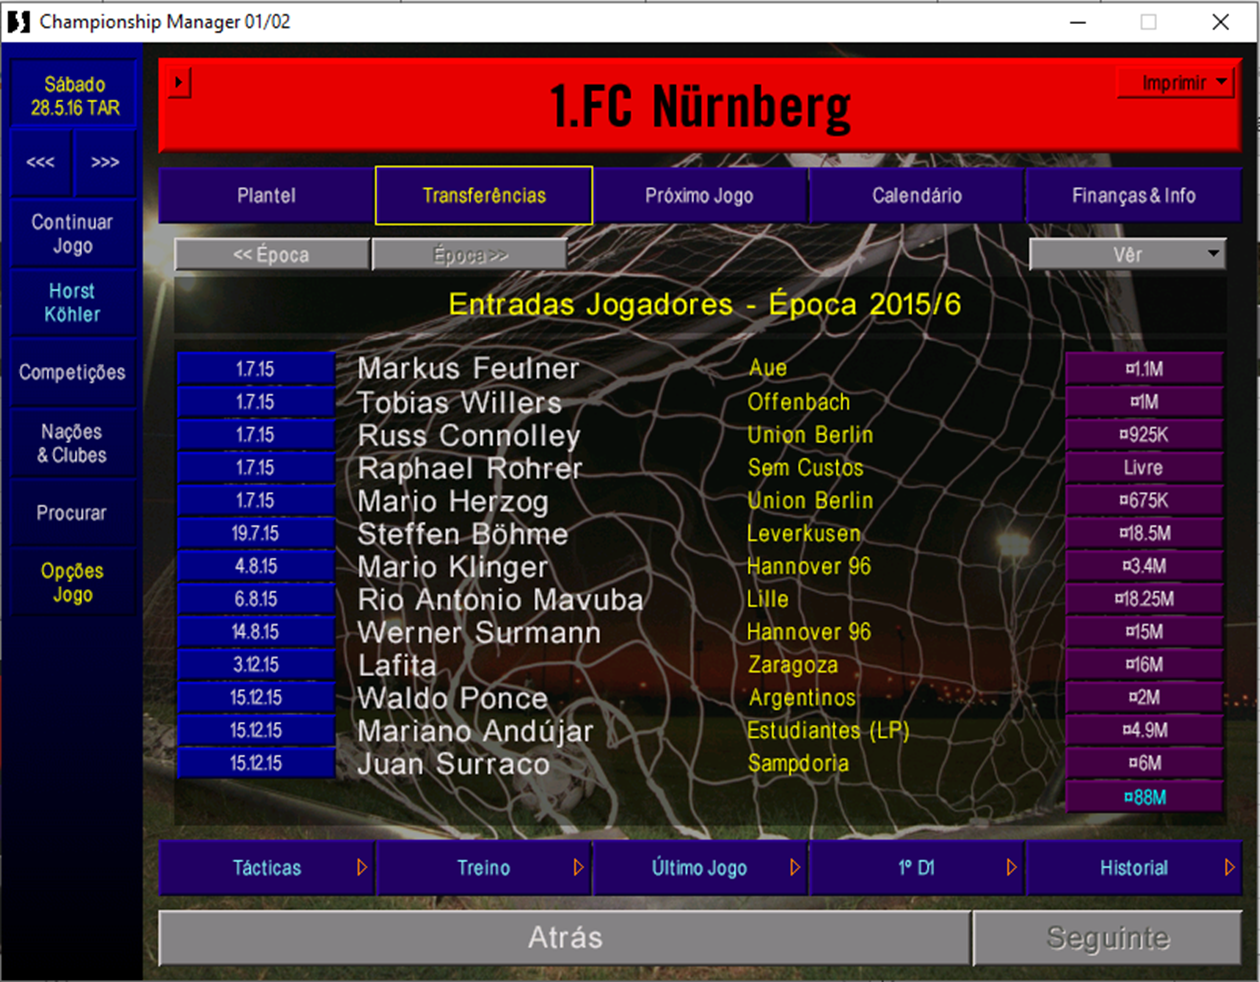
Task: Open Nações & Clubes
Action: click(x=72, y=443)
